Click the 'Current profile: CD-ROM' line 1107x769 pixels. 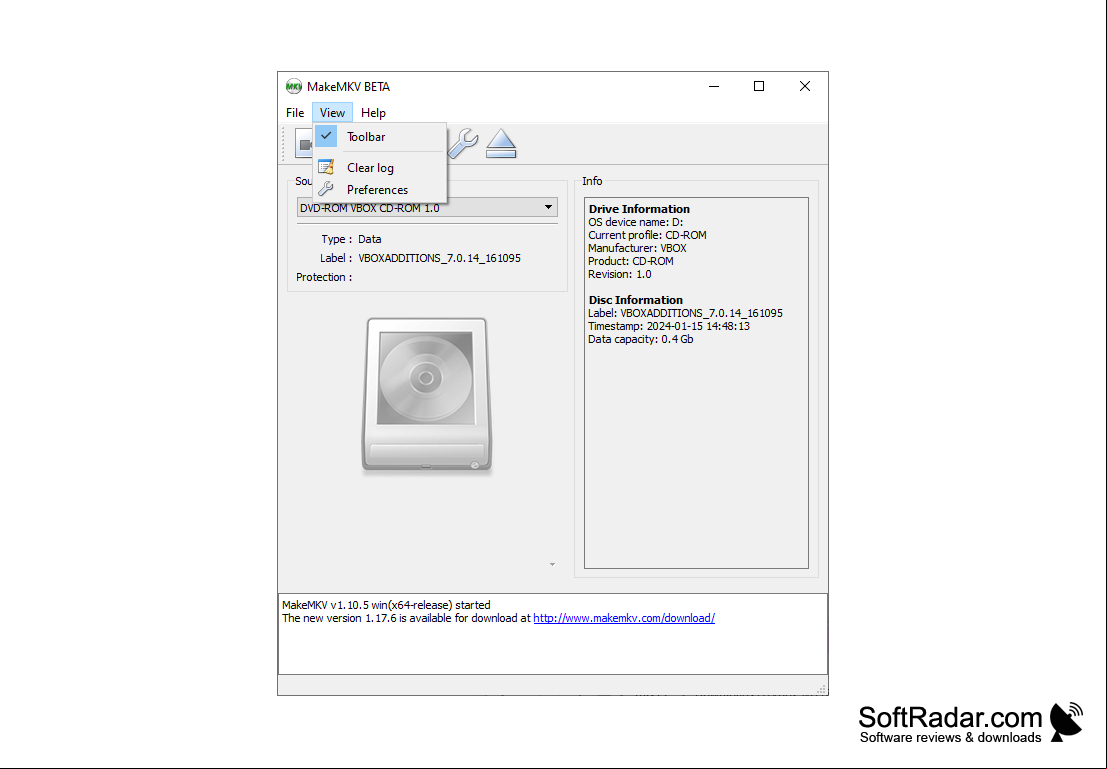point(647,235)
